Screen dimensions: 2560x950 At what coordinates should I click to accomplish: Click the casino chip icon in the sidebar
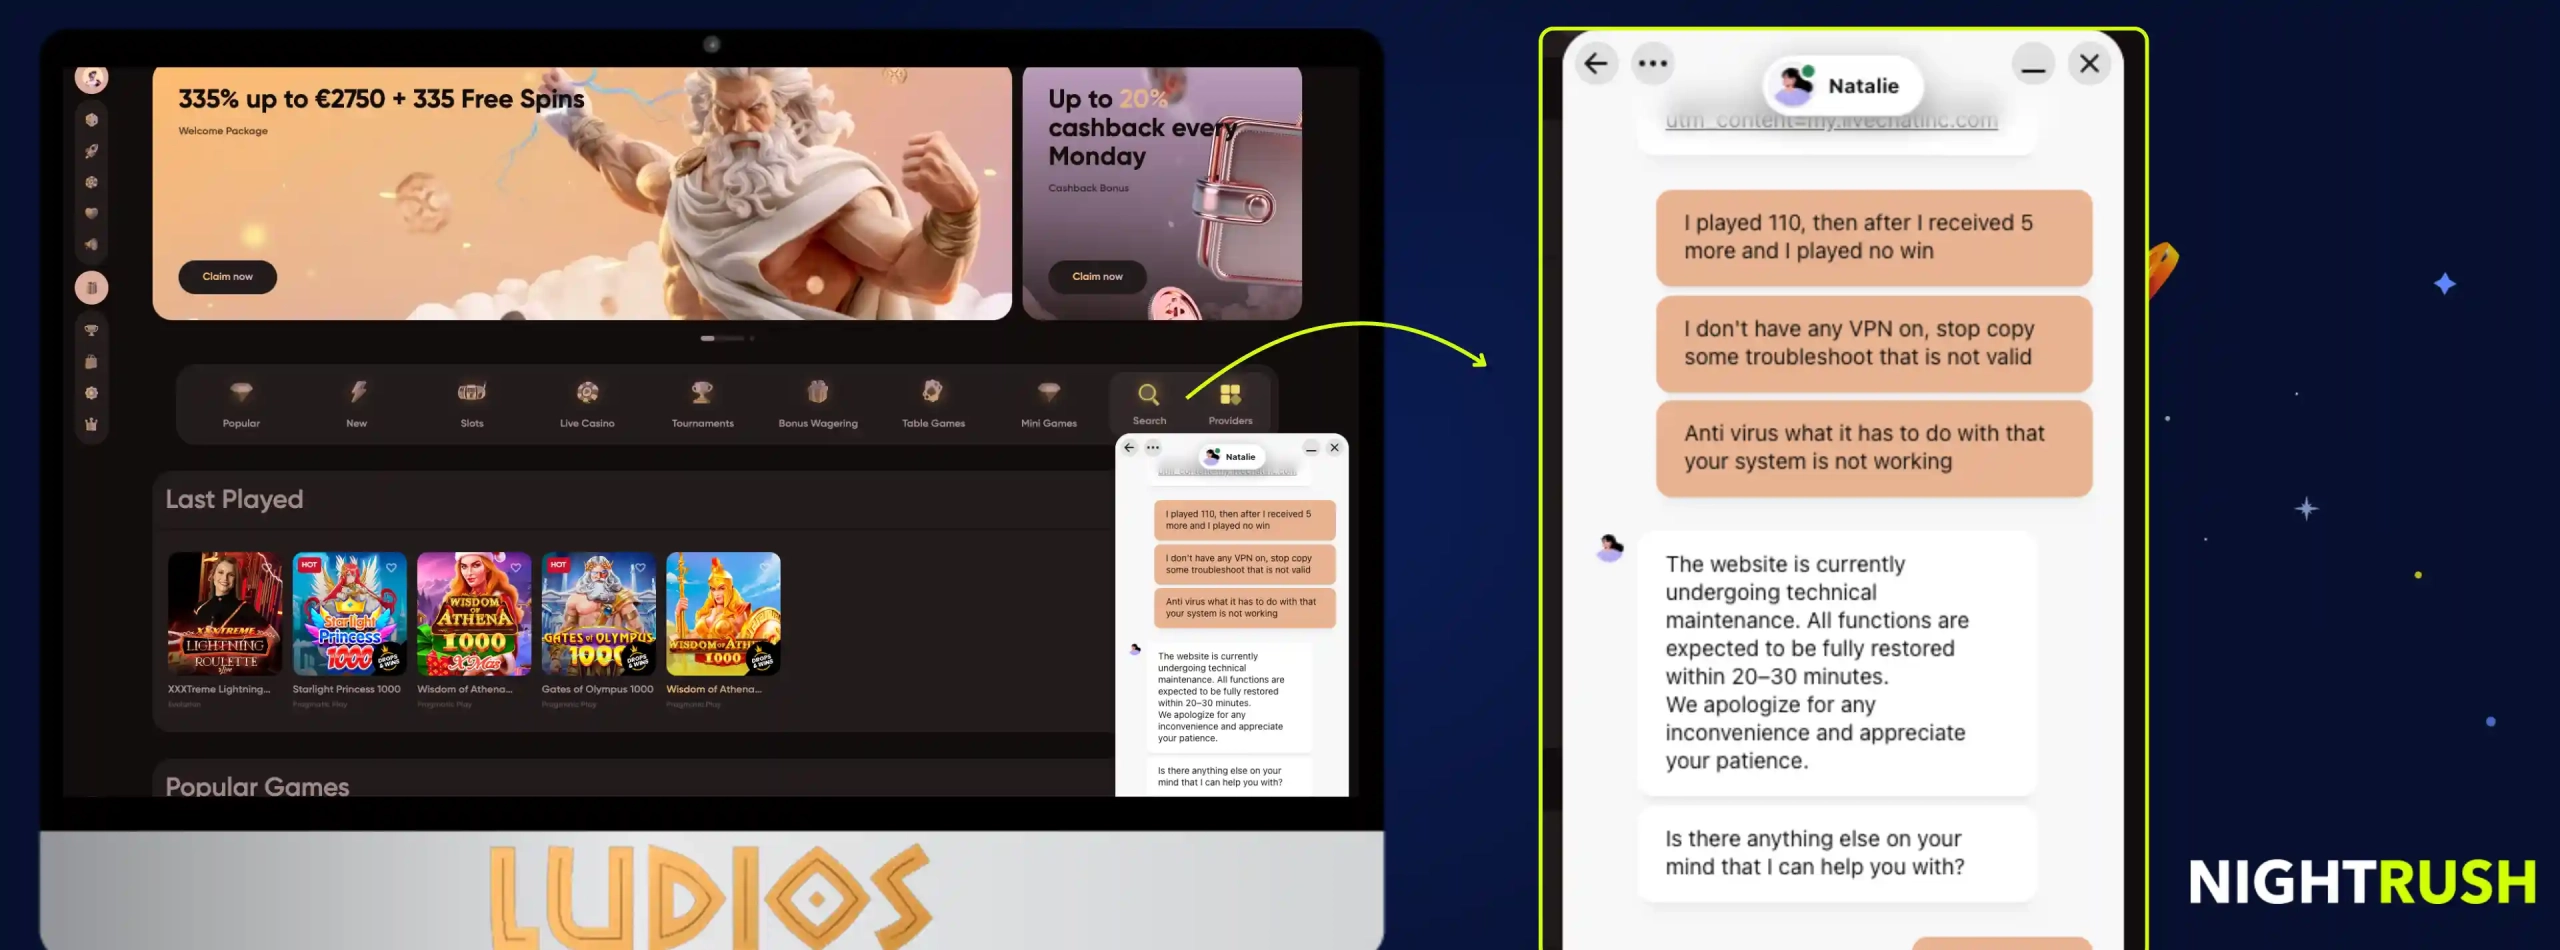coord(91,182)
